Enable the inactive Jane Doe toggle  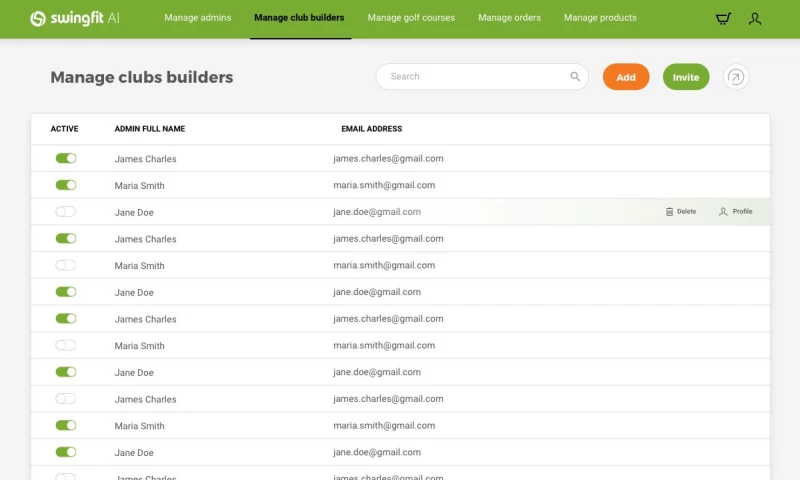[x=66, y=212]
